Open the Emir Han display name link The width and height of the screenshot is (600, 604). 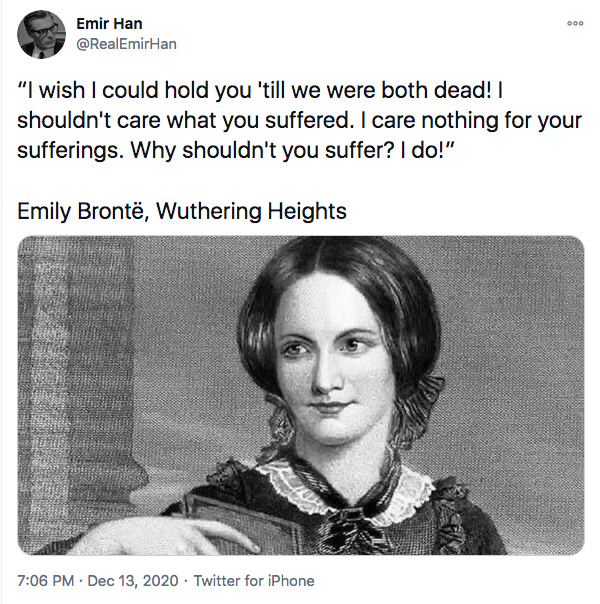[x=109, y=24]
